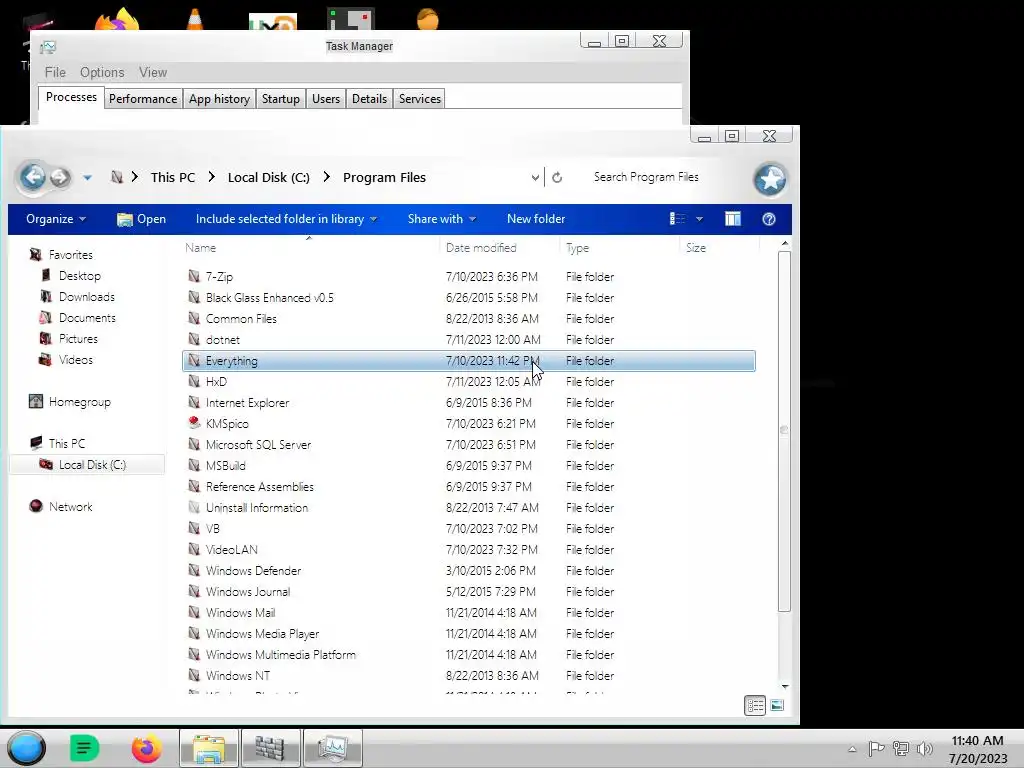
Task: Open view options dropdown arrow
Action: point(699,219)
